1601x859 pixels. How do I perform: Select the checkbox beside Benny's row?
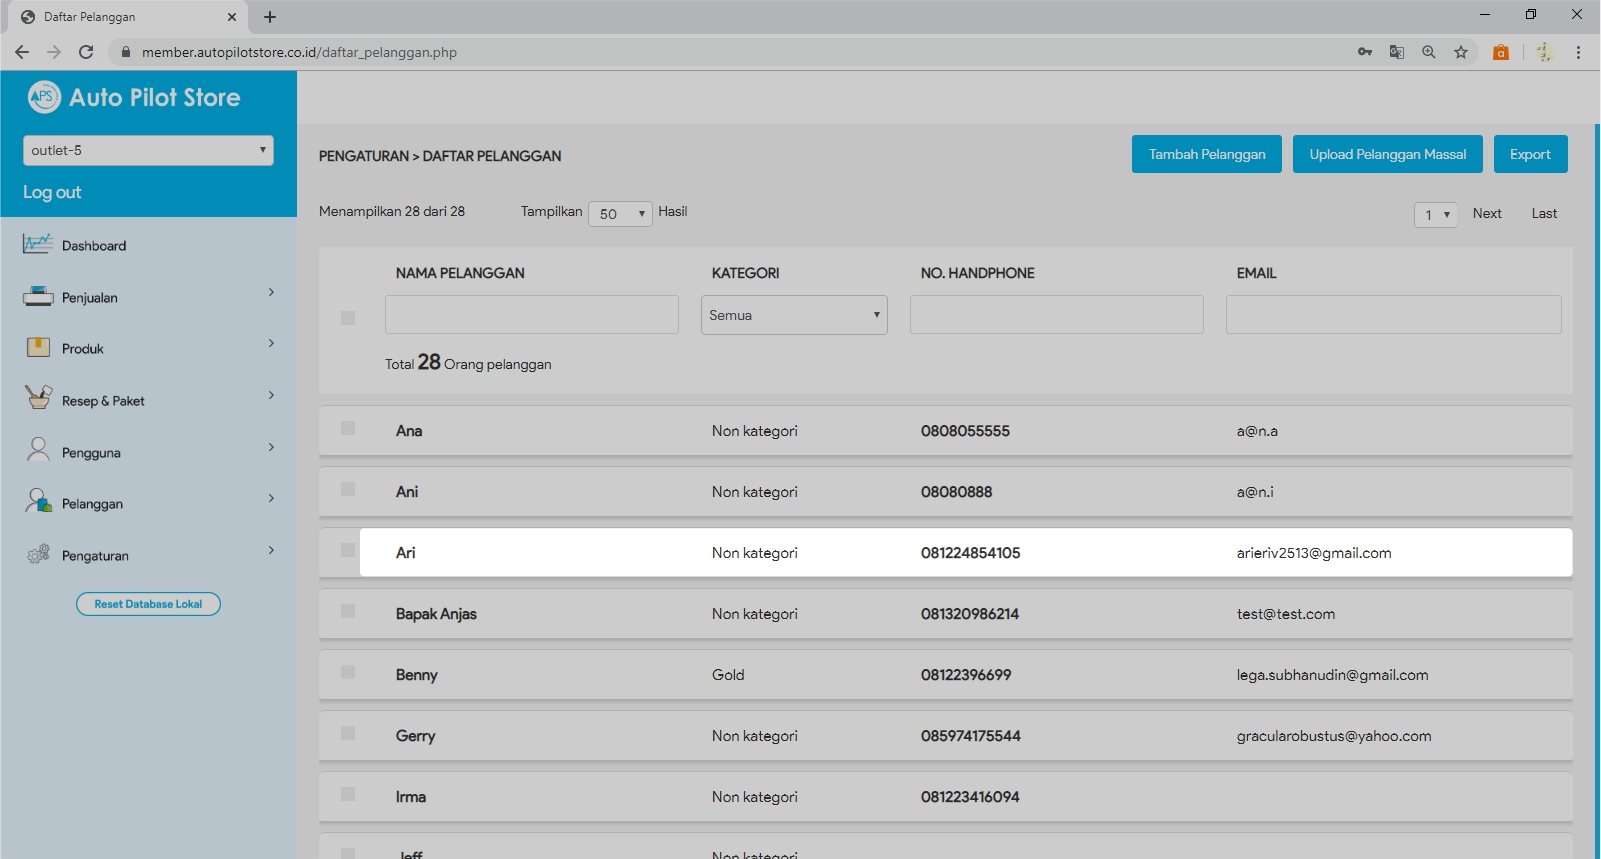point(348,673)
